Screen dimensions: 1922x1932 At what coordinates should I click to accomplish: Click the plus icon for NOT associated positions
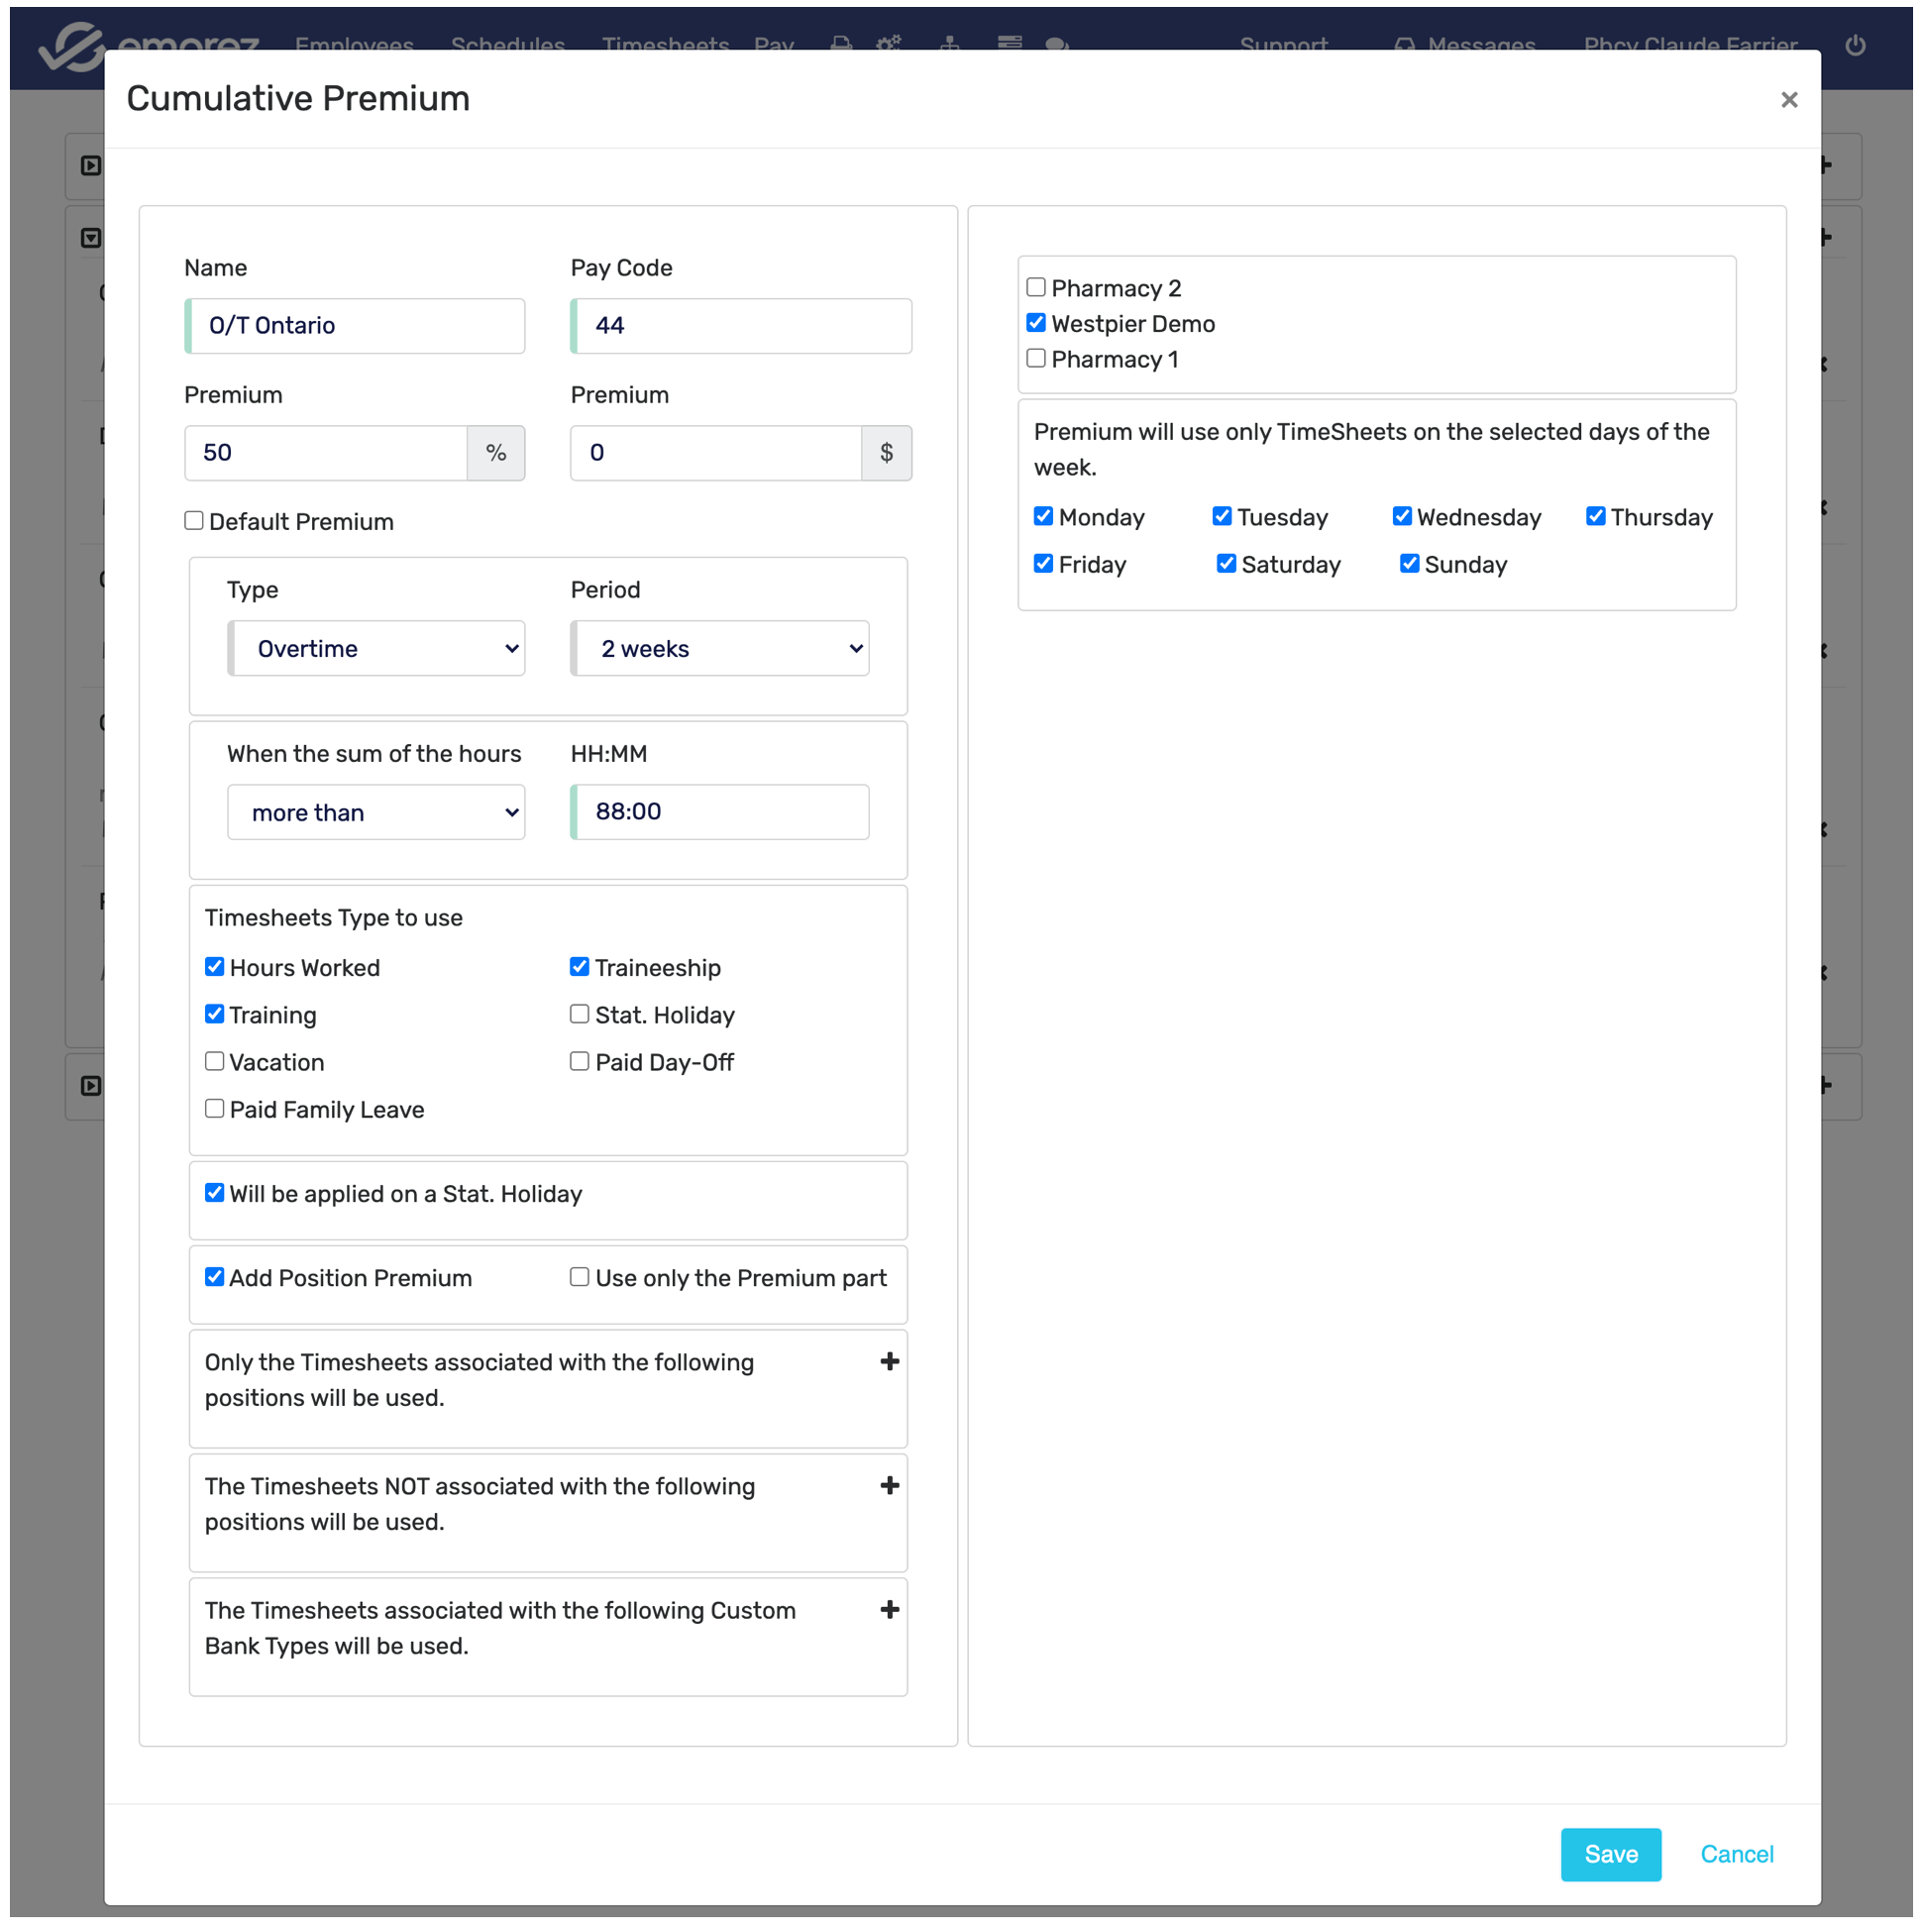[x=889, y=1485]
